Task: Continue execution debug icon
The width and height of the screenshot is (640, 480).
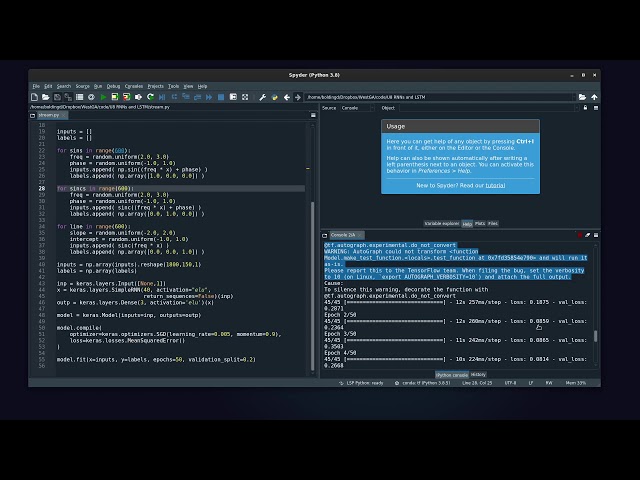Action: [x=209, y=97]
